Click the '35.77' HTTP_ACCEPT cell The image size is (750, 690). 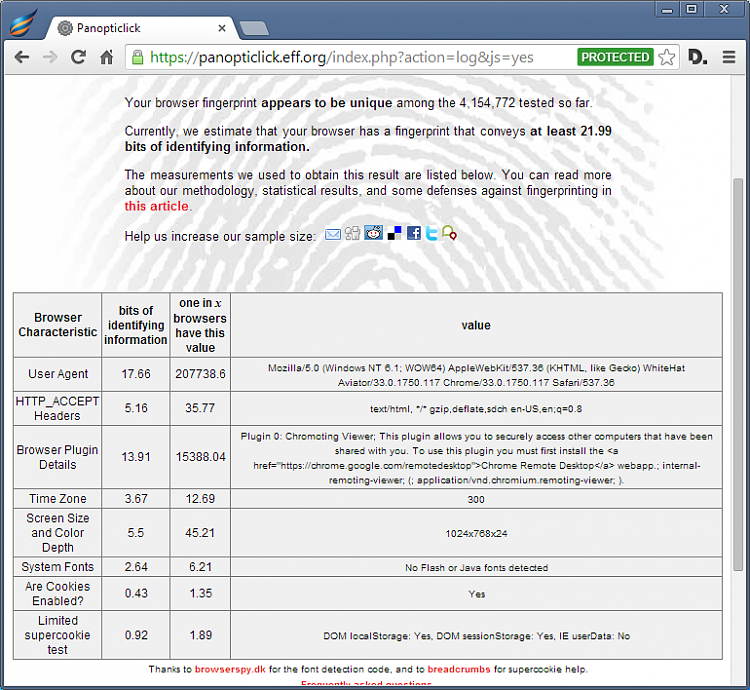tap(200, 408)
